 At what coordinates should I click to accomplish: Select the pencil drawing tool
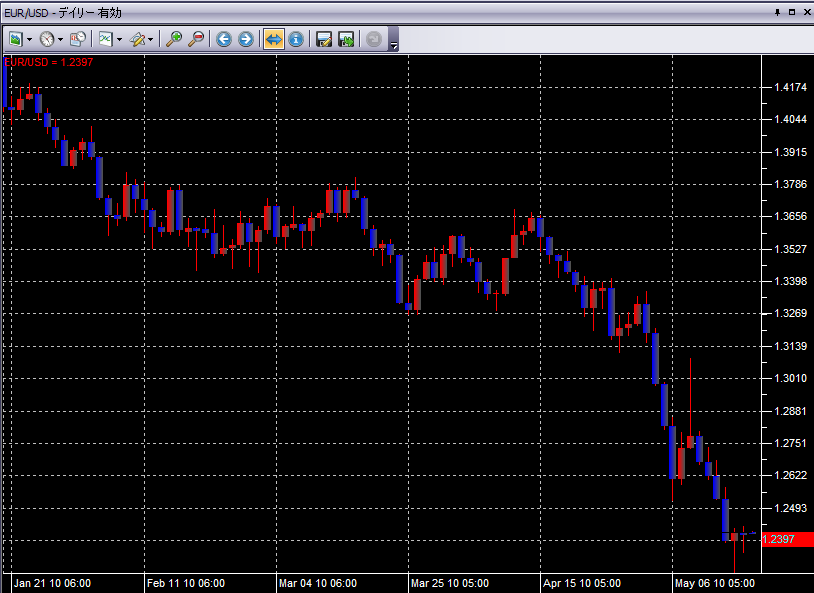pos(137,39)
